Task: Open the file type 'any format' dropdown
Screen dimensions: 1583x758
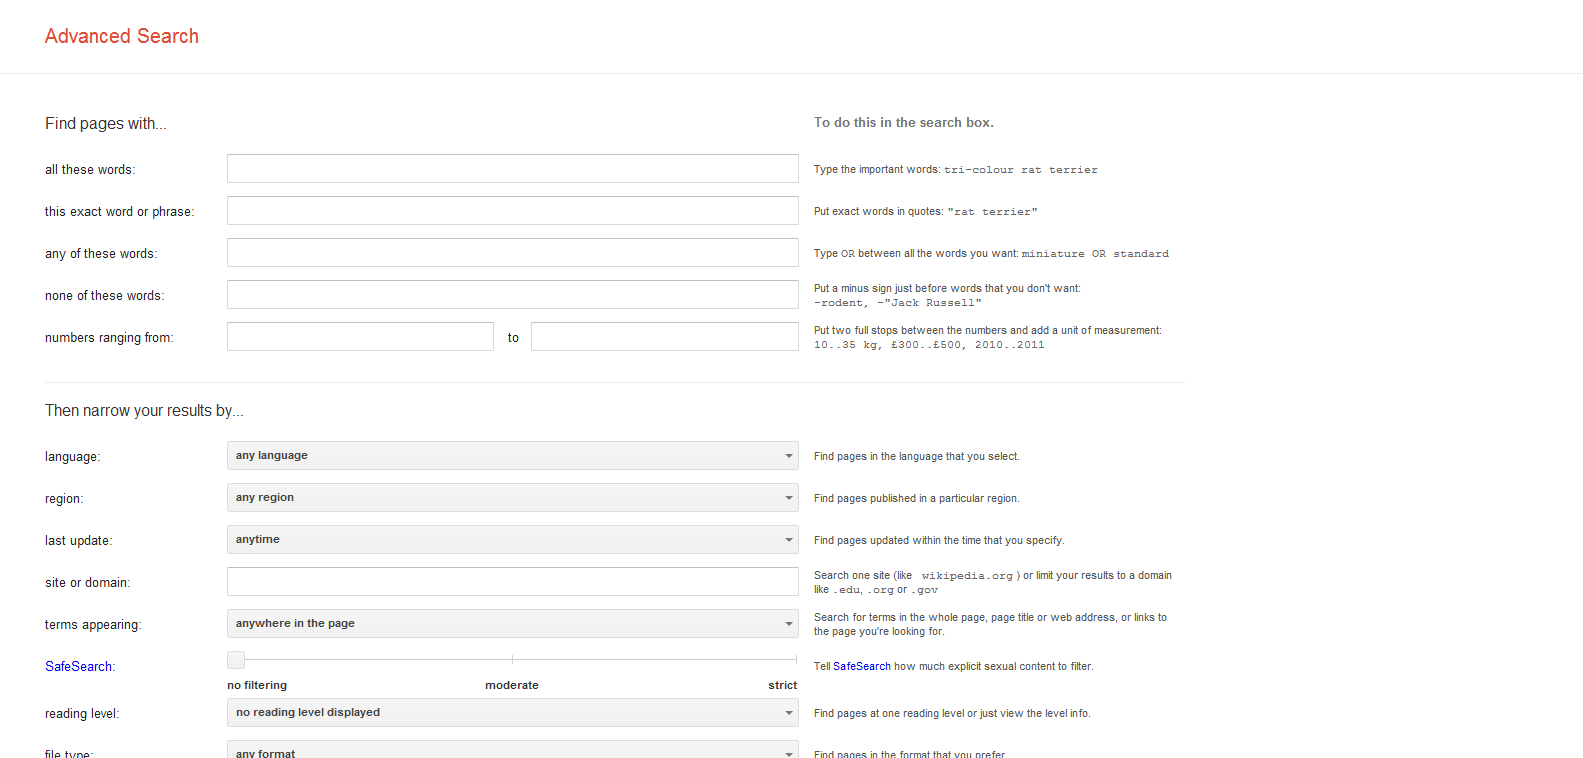Action: pos(512,751)
